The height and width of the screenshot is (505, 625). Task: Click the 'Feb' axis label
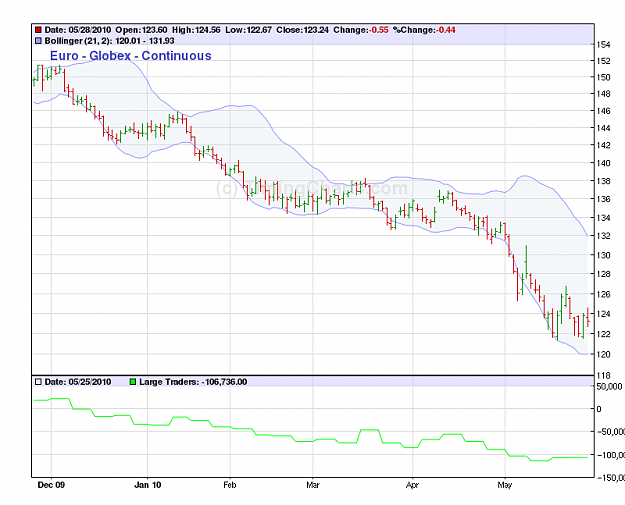tap(230, 485)
